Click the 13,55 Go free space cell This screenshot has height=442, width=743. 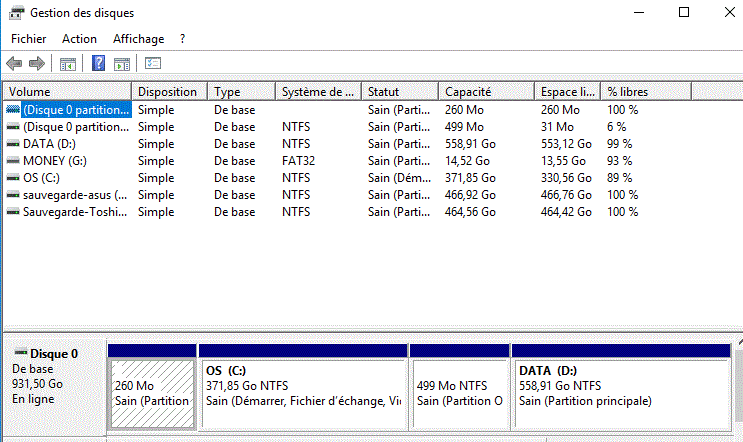click(563, 161)
